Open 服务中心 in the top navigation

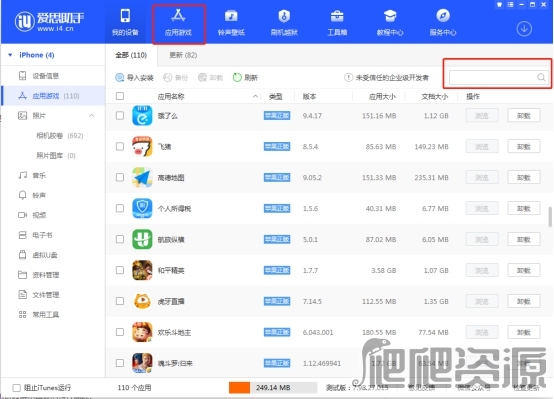click(443, 23)
